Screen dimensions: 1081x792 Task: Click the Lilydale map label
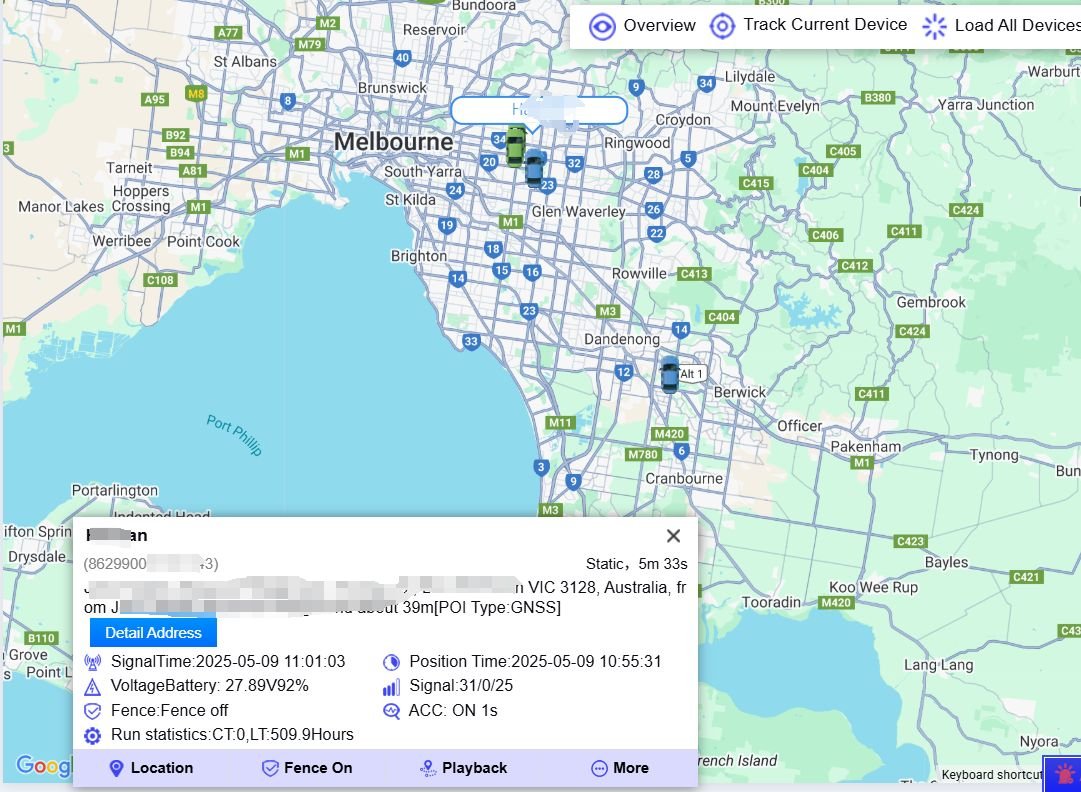pos(749,77)
